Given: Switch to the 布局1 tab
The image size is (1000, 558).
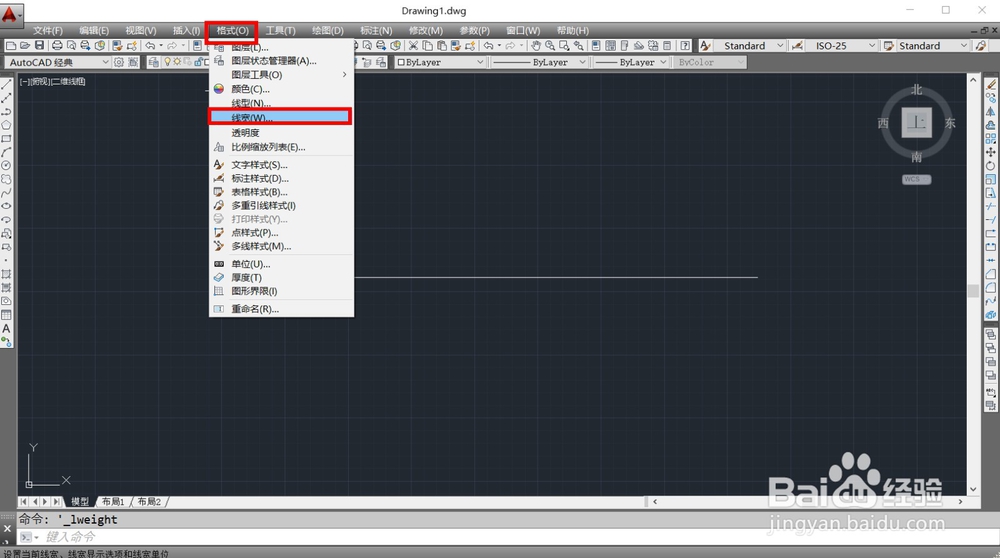Looking at the screenshot, I should pyautogui.click(x=113, y=502).
